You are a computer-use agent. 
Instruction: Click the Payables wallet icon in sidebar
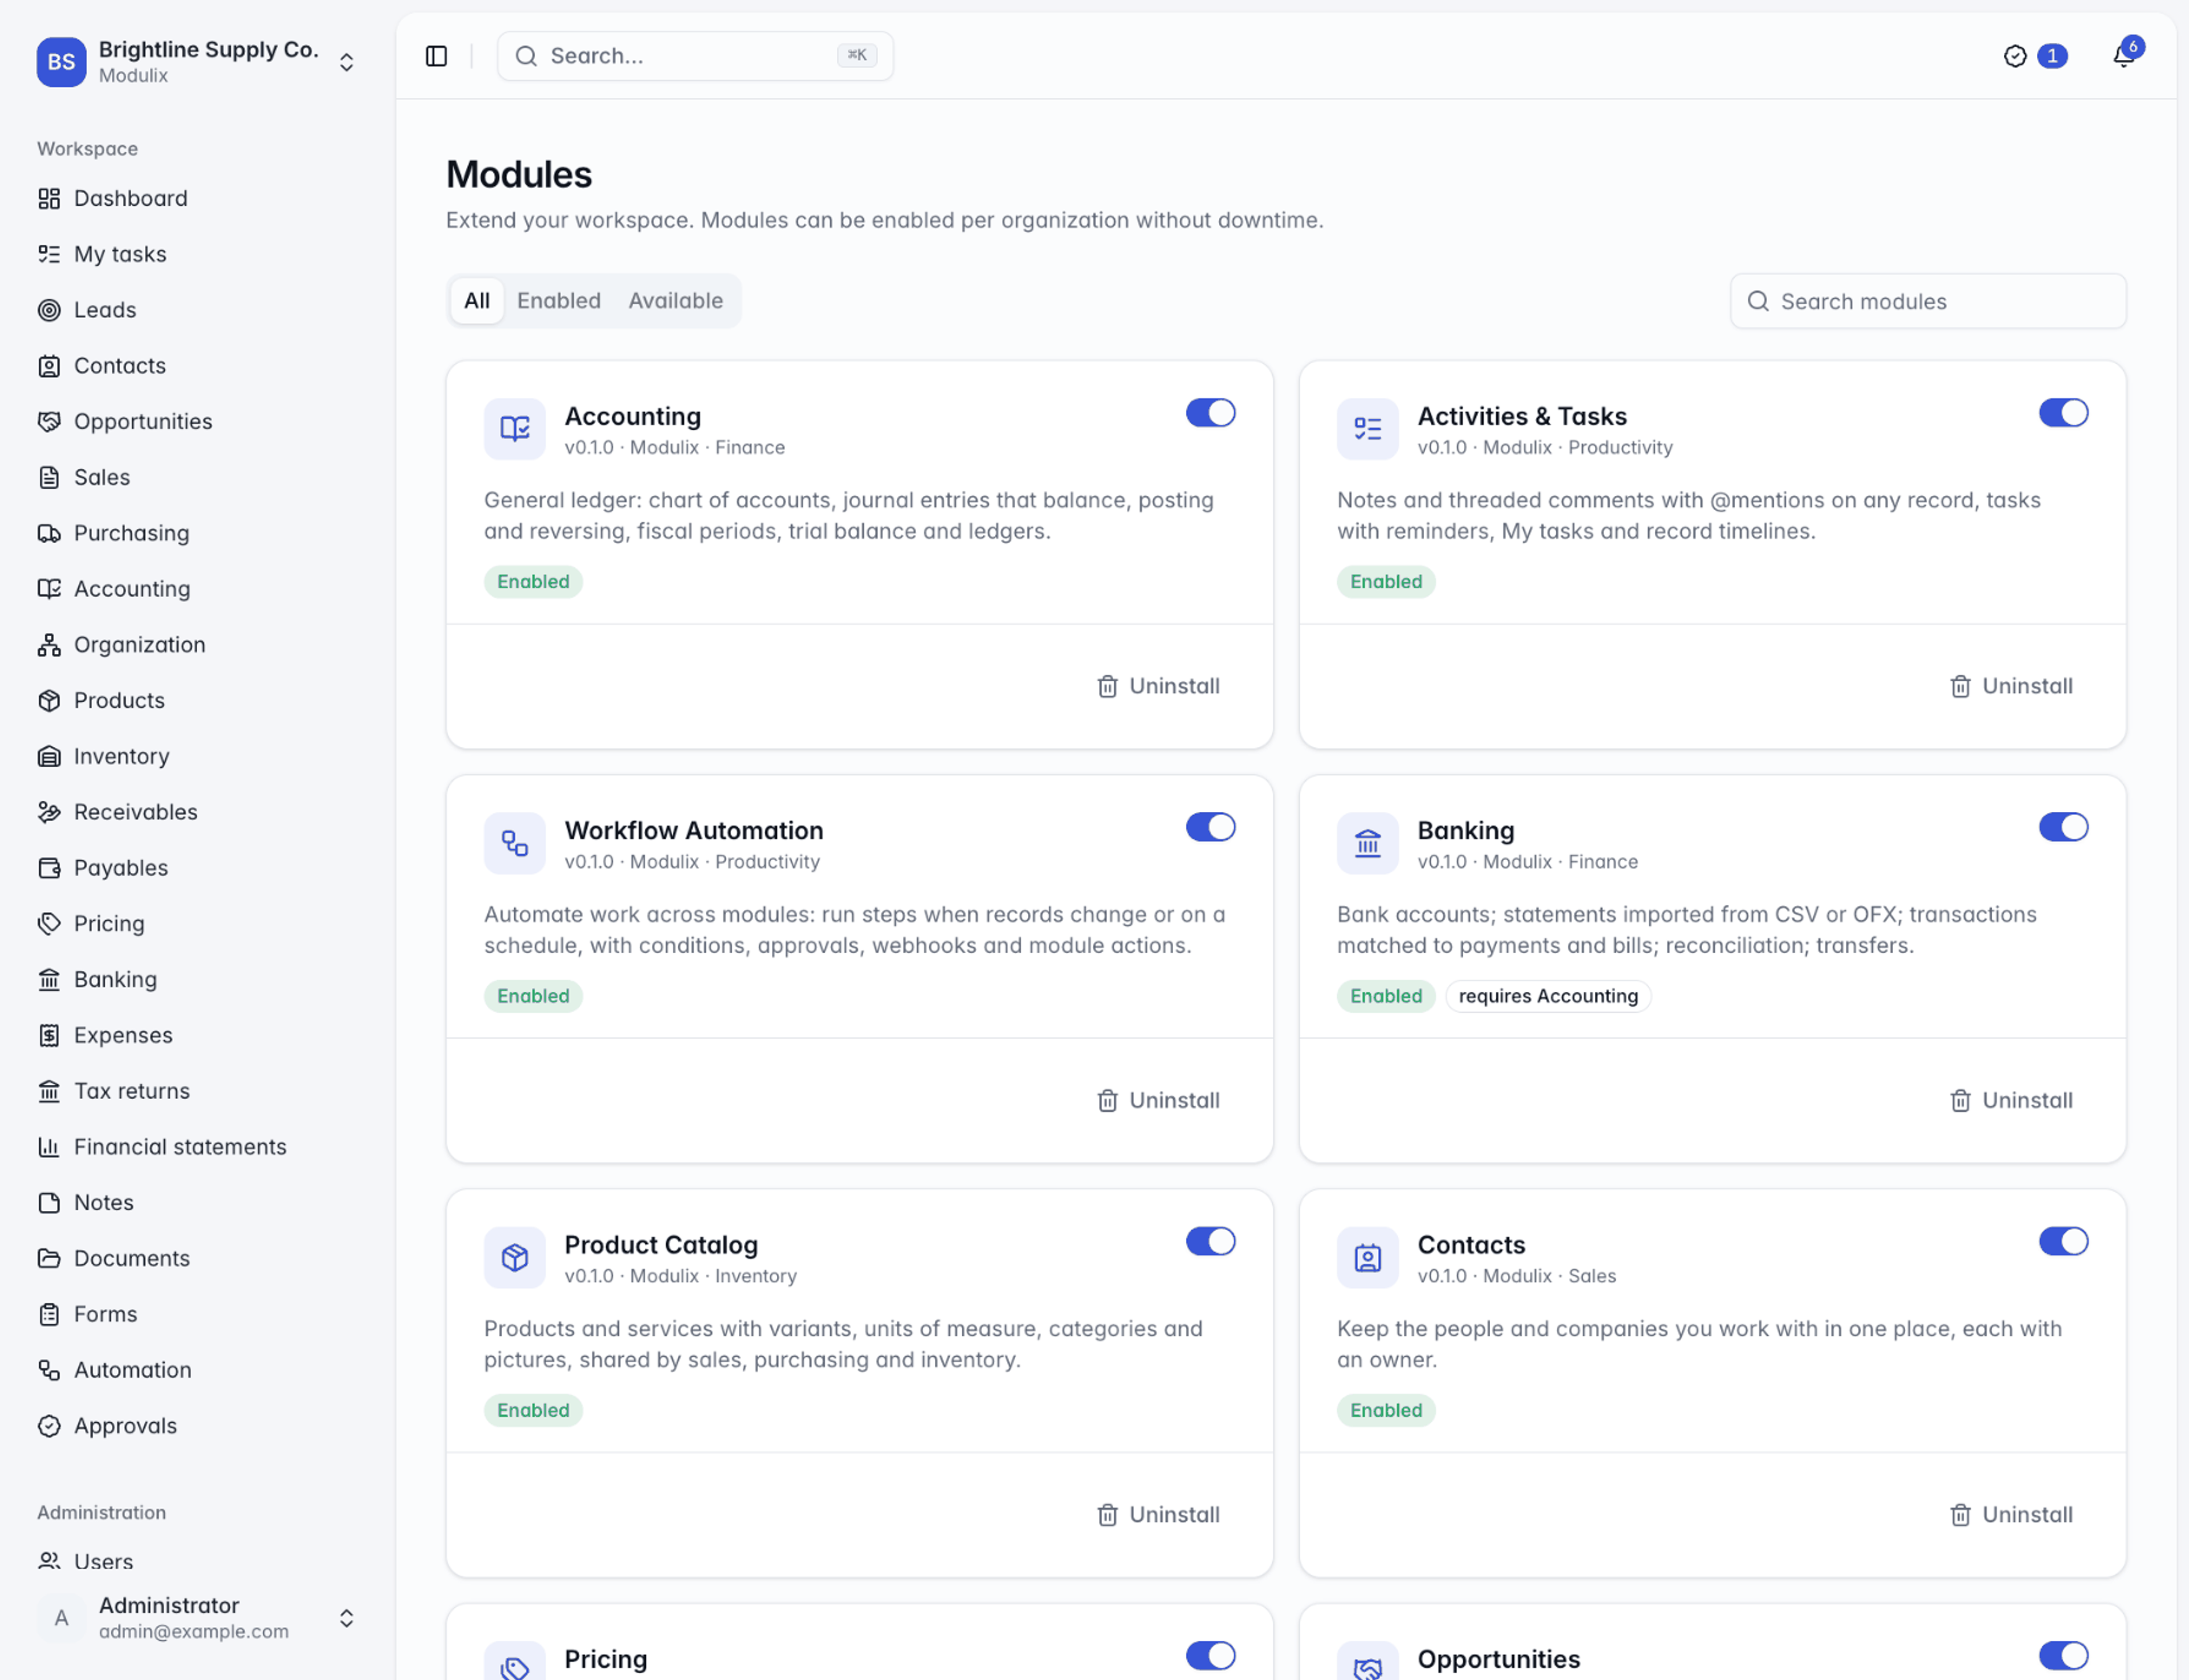(x=49, y=868)
